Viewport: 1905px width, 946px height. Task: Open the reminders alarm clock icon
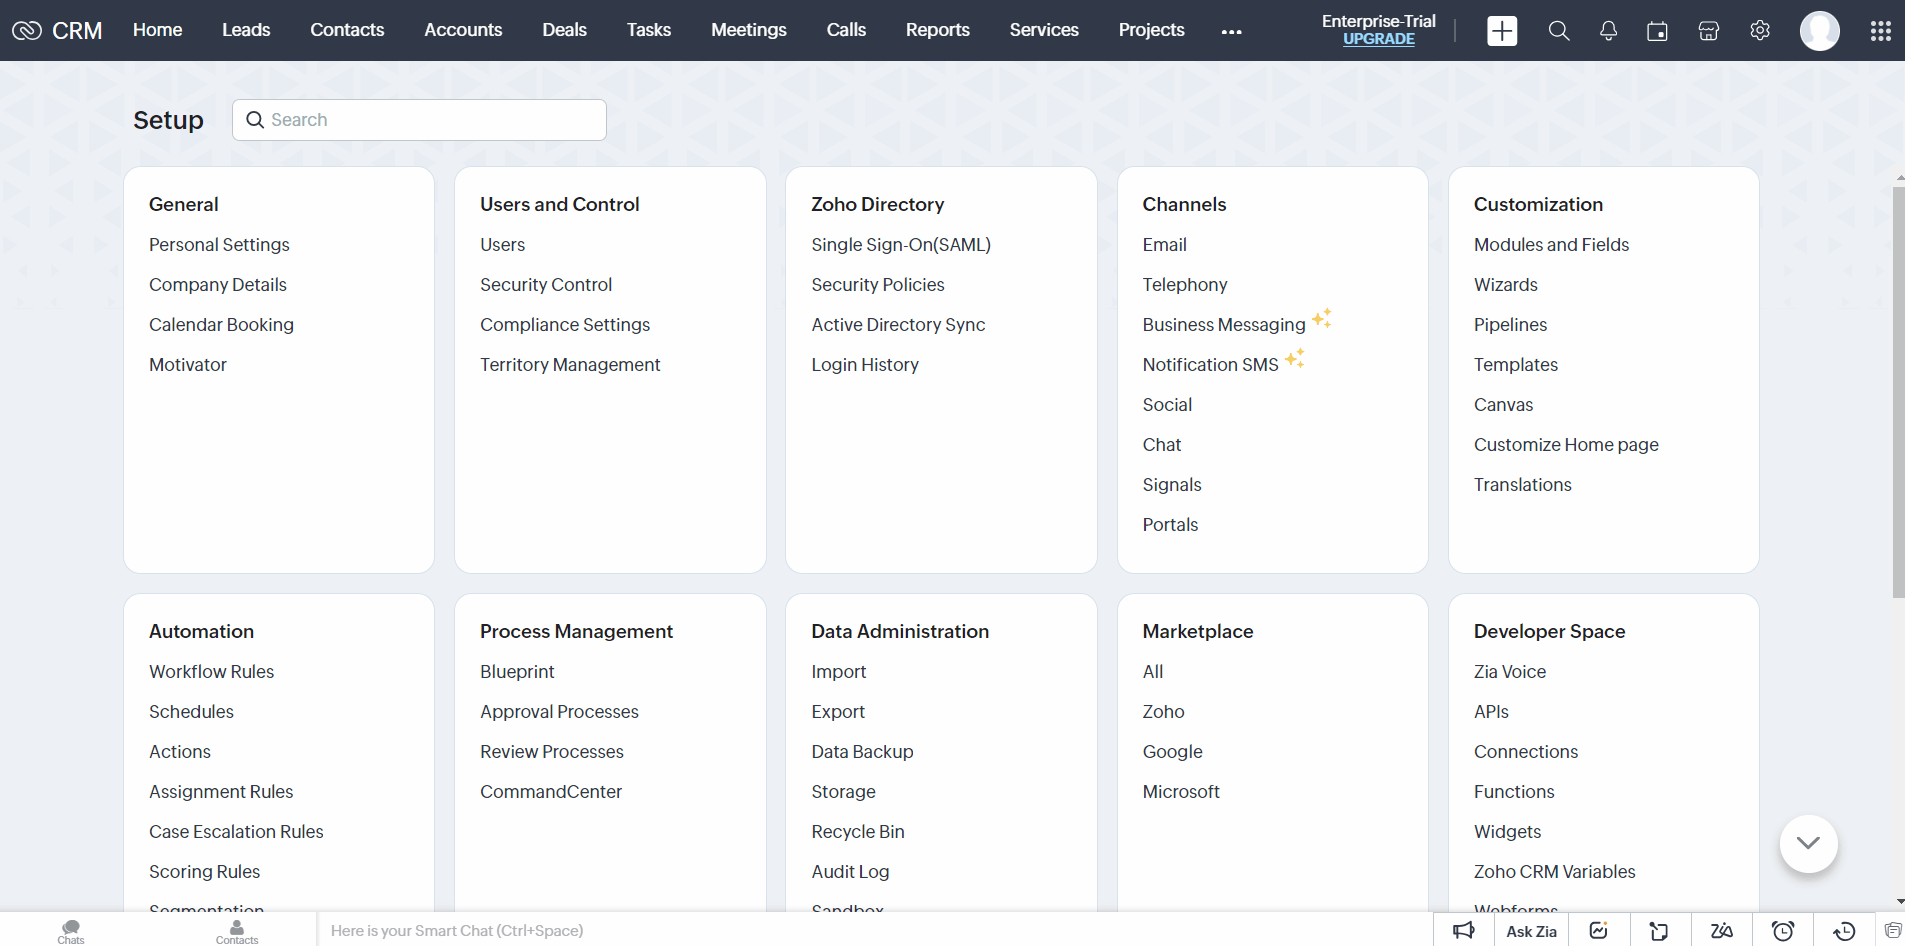(1782, 931)
